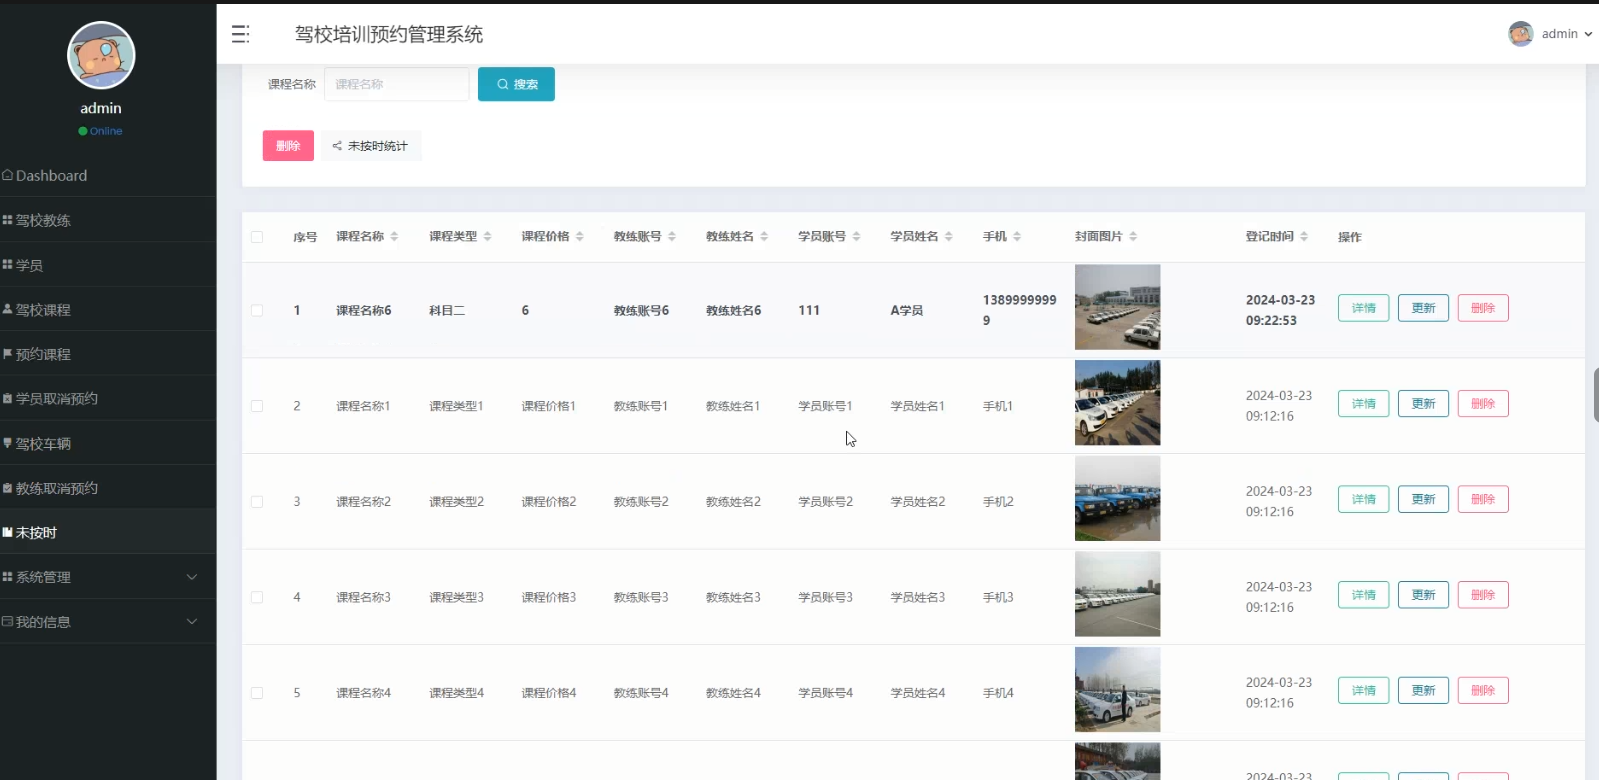This screenshot has width=1599, height=780.
Task: Click the icon beside 我的信息
Action: [7, 621]
